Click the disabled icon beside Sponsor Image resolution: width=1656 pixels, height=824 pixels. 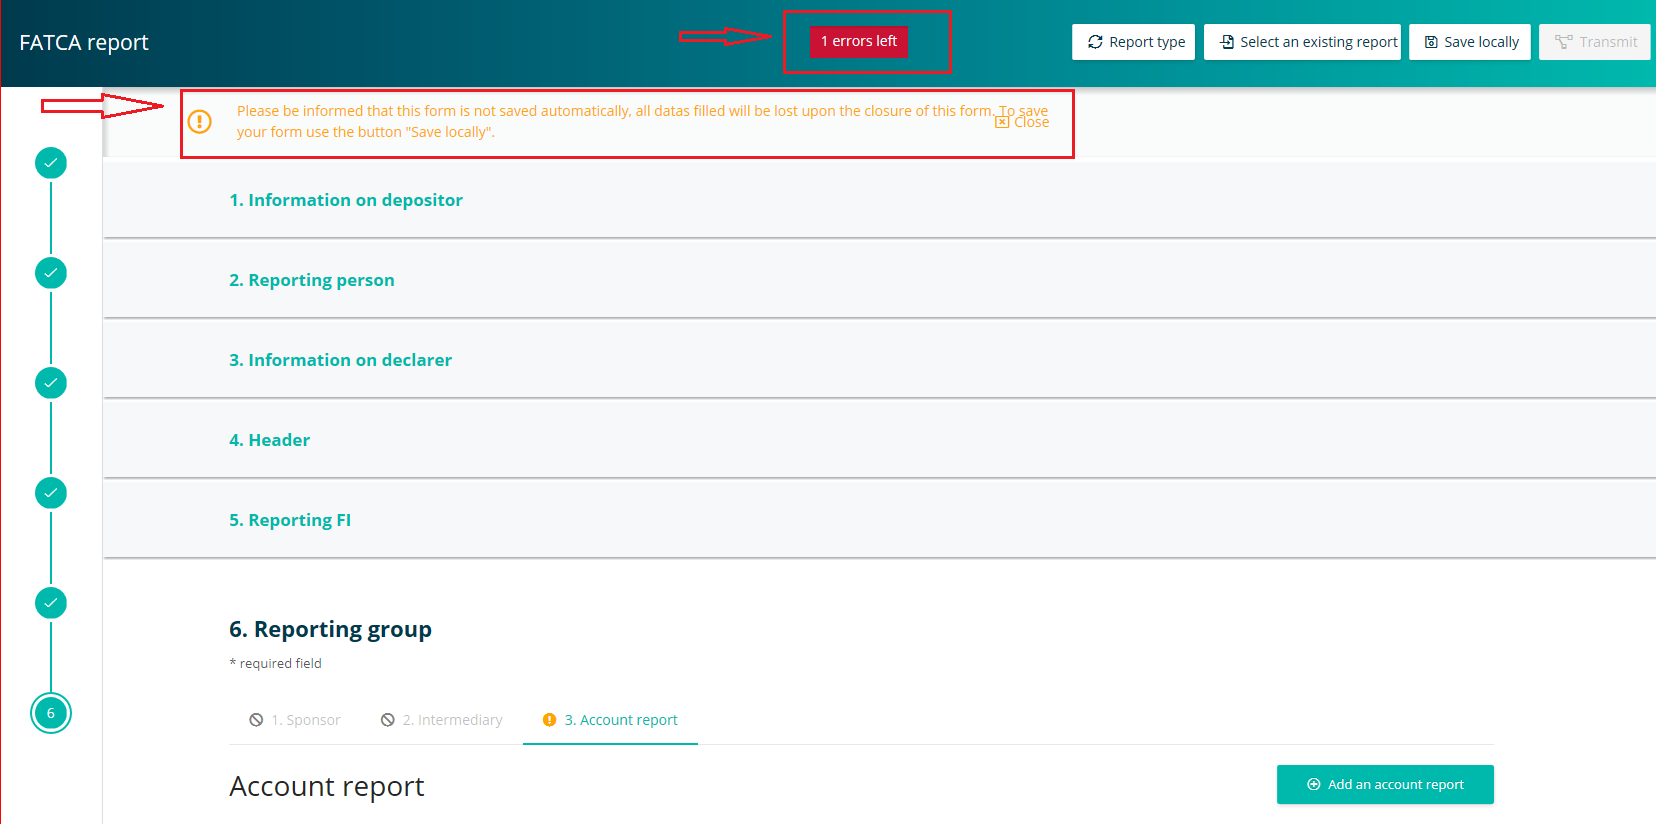click(x=256, y=720)
